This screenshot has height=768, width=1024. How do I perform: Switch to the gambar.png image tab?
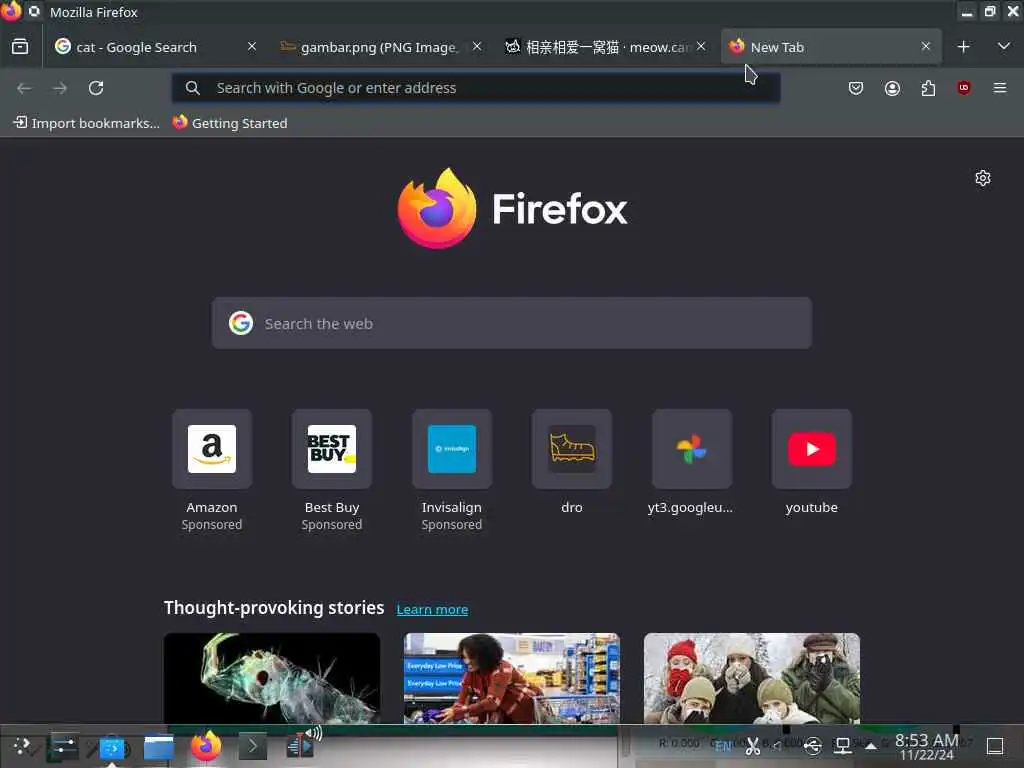(x=381, y=47)
